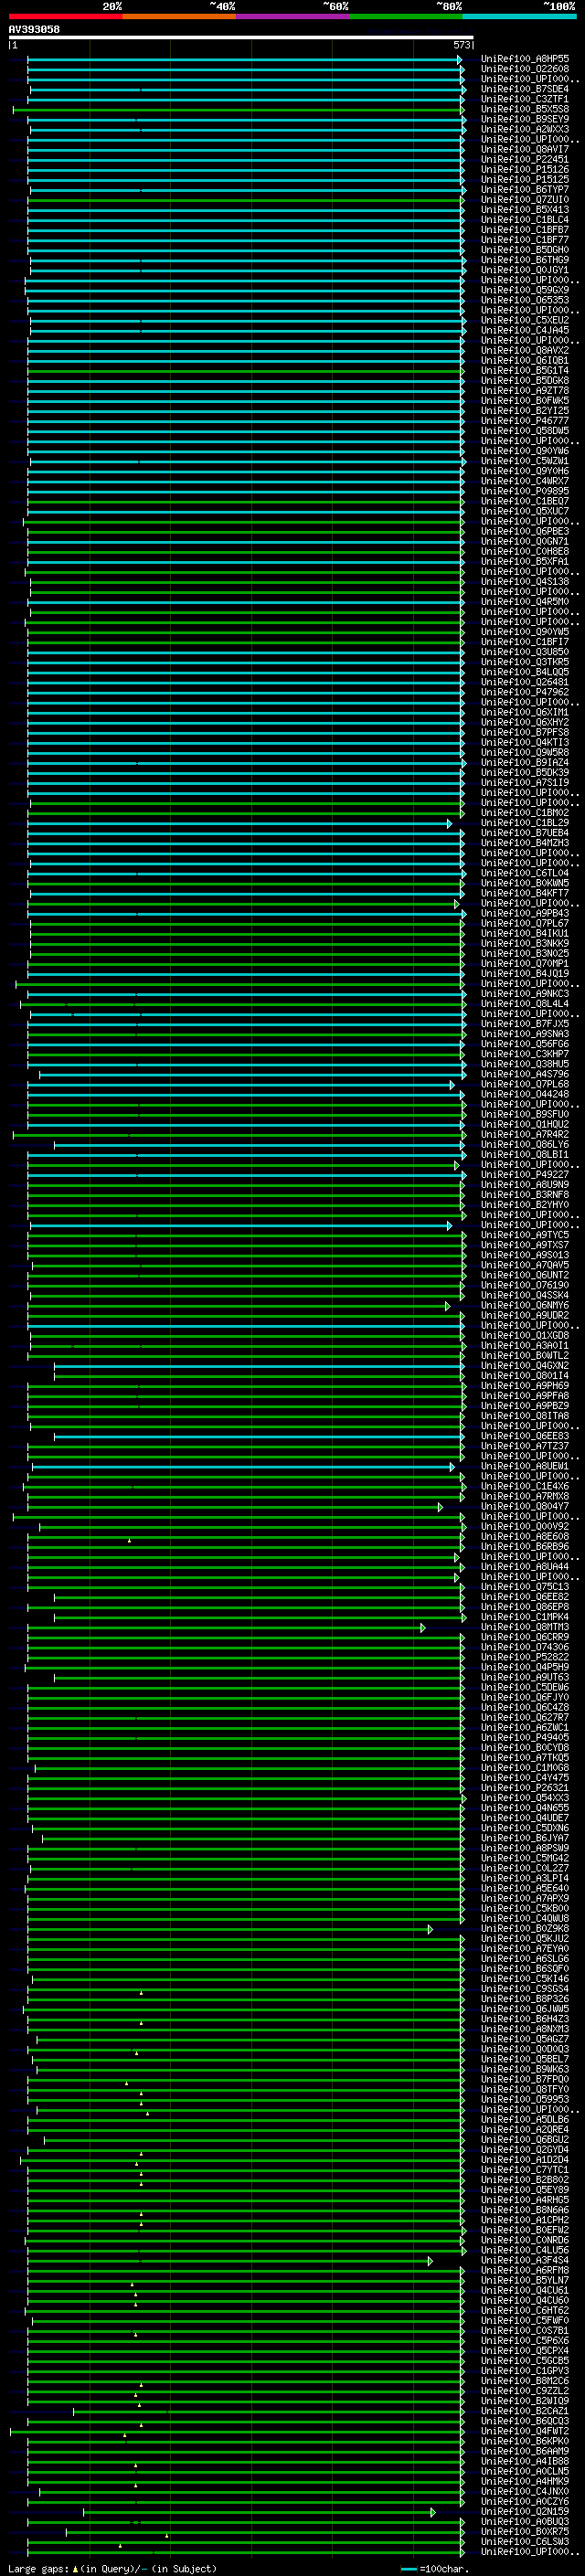Select the UniRef100_O65353 label
The height and width of the screenshot is (2576, 585).
pyautogui.click(x=525, y=300)
